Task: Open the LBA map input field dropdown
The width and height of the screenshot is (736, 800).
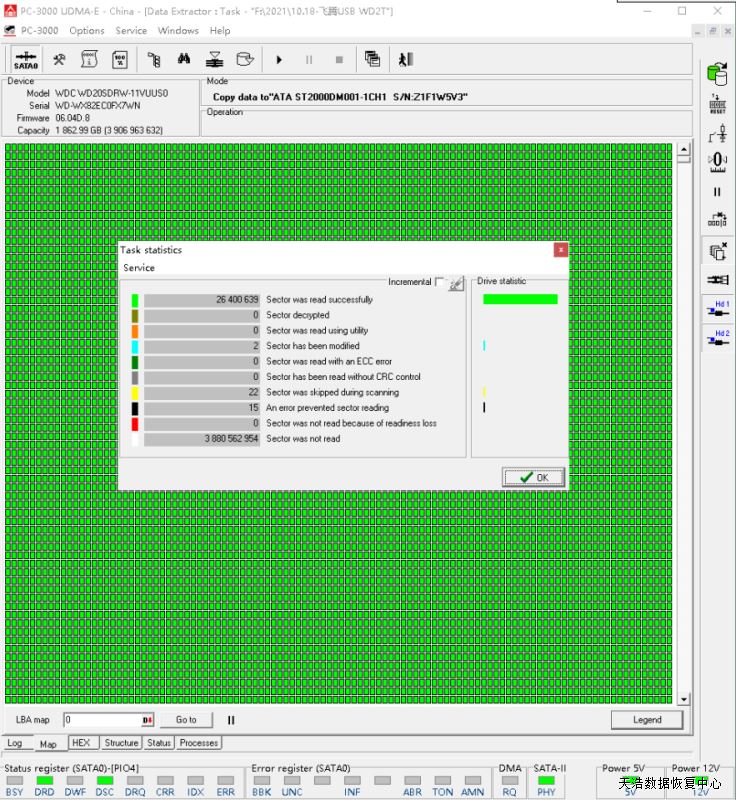Action: point(147,719)
